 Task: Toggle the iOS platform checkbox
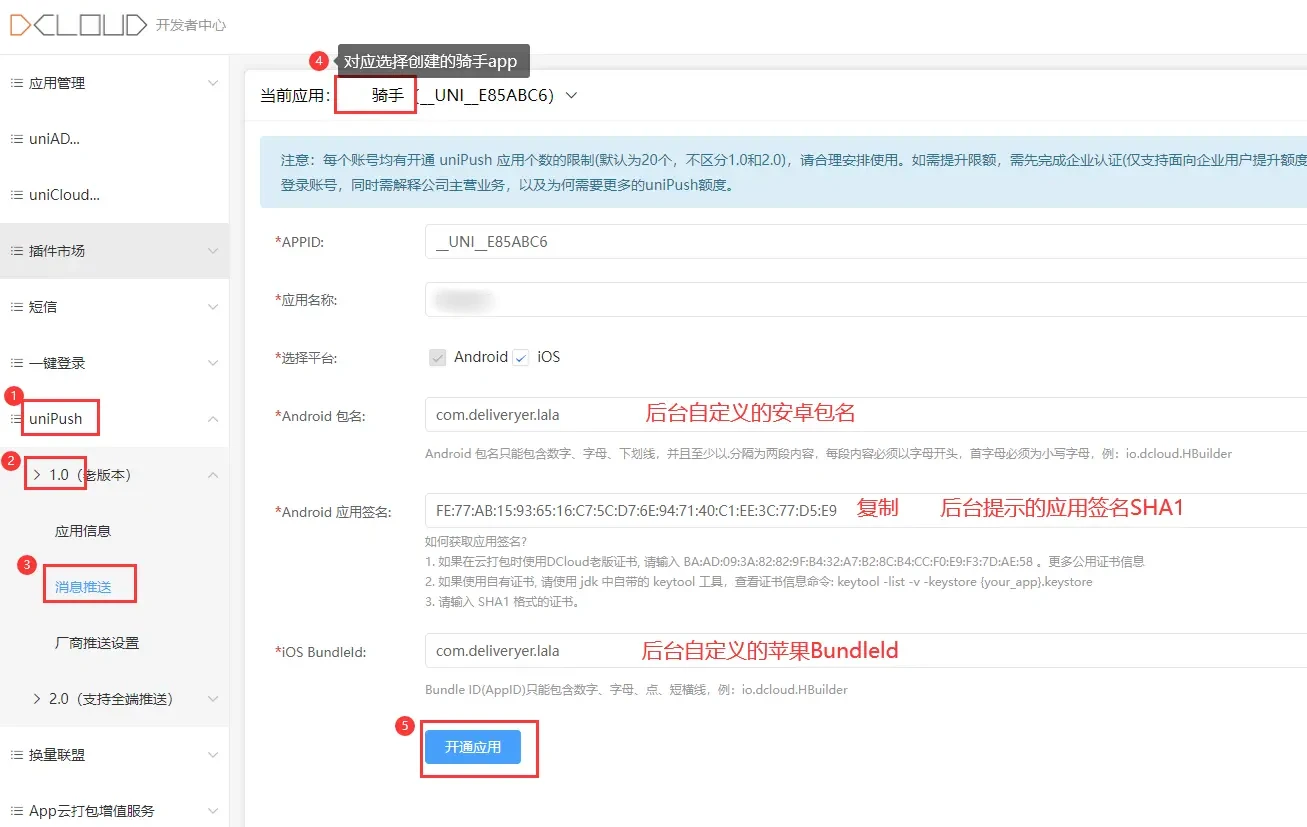pyautogui.click(x=520, y=357)
